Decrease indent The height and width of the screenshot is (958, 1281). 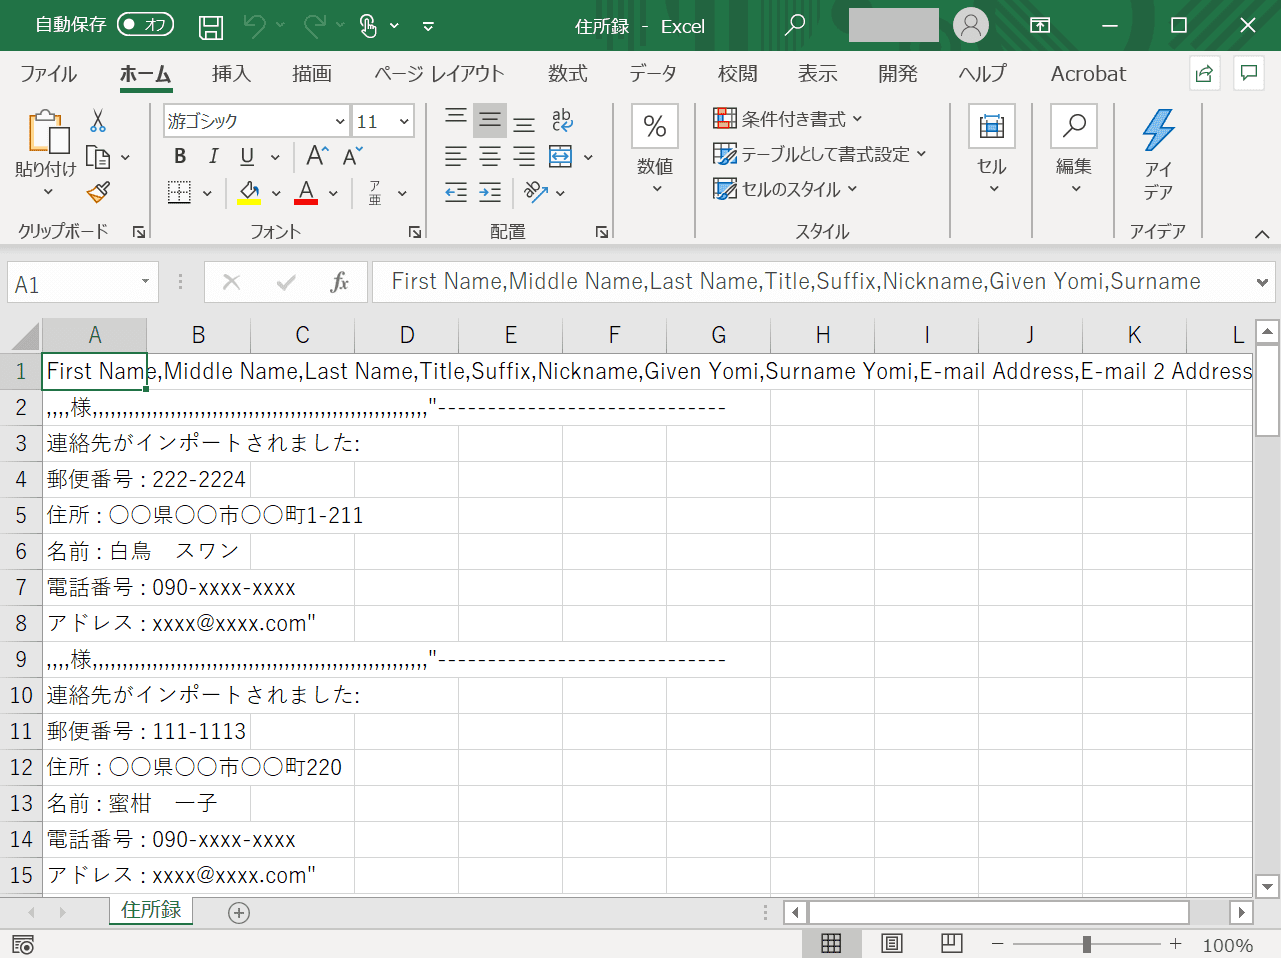click(x=456, y=192)
